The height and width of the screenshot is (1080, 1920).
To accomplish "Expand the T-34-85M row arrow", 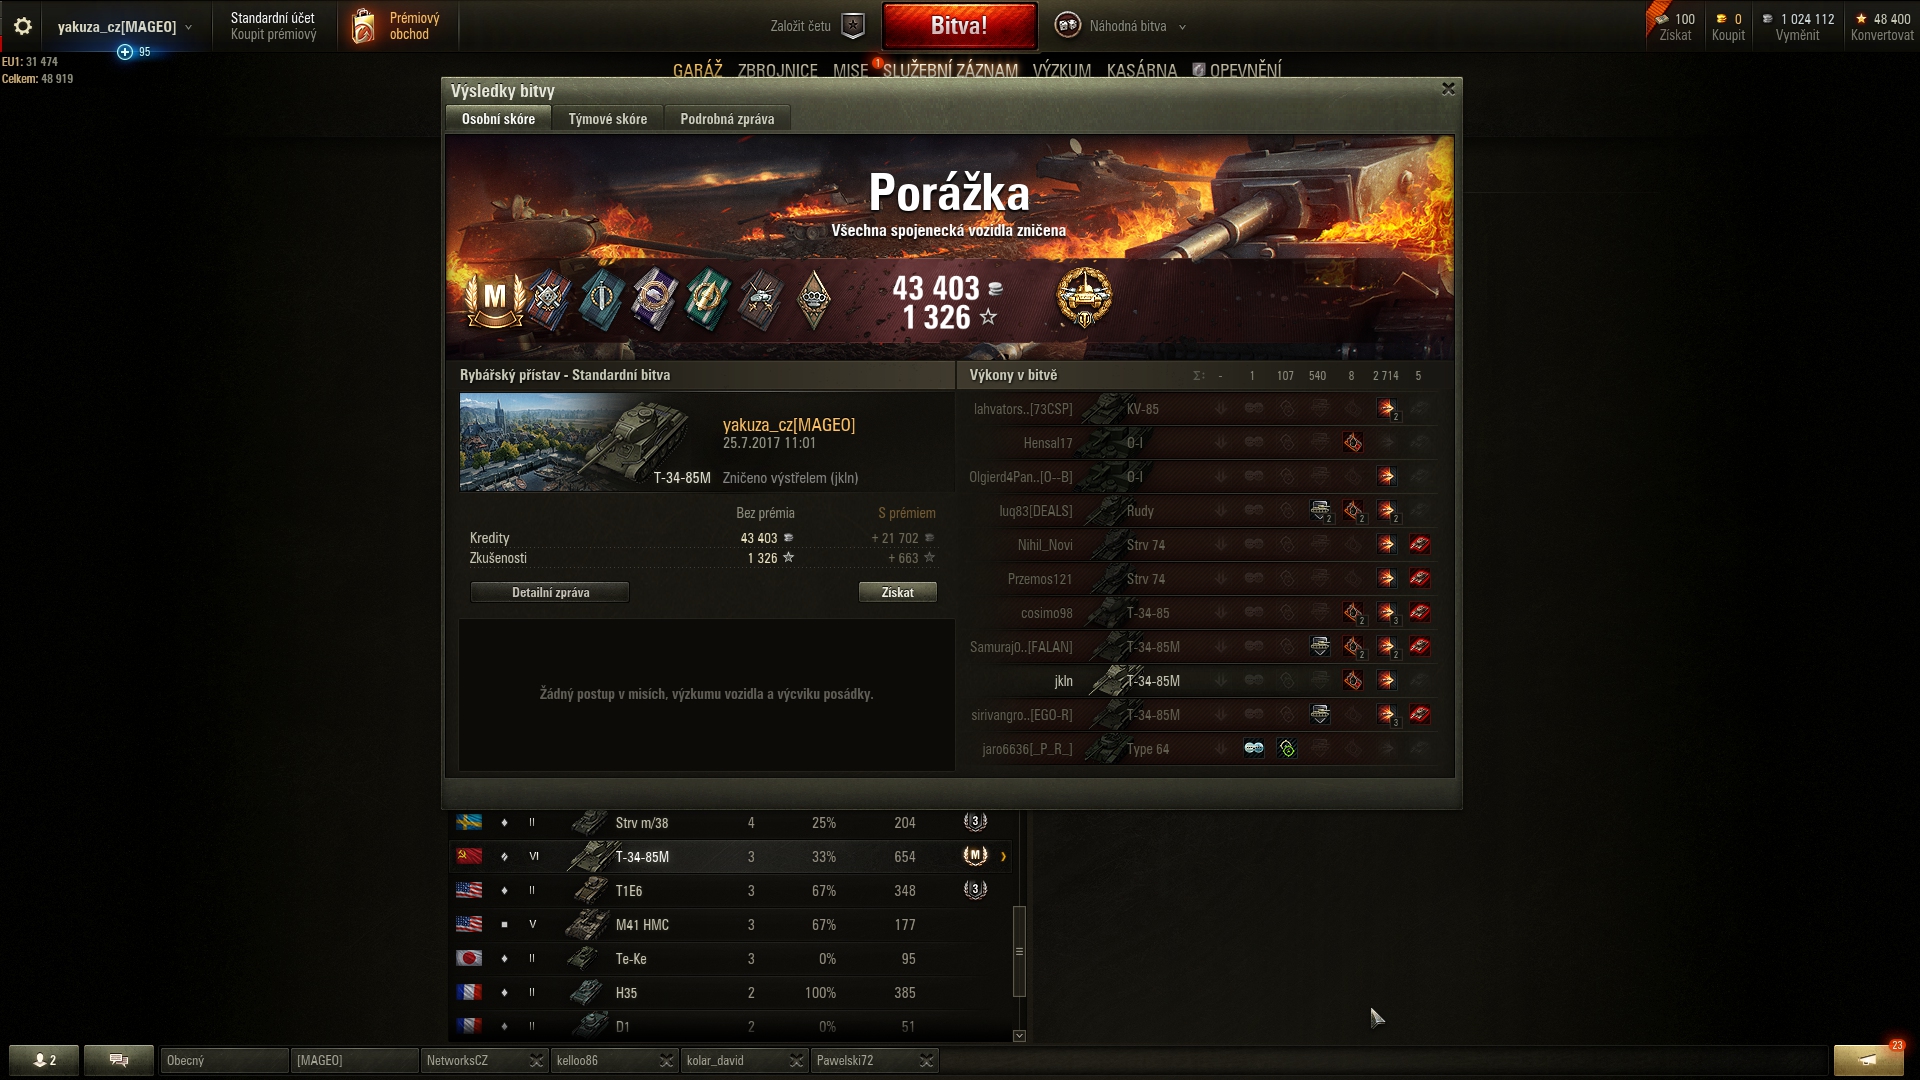I will coord(1003,856).
